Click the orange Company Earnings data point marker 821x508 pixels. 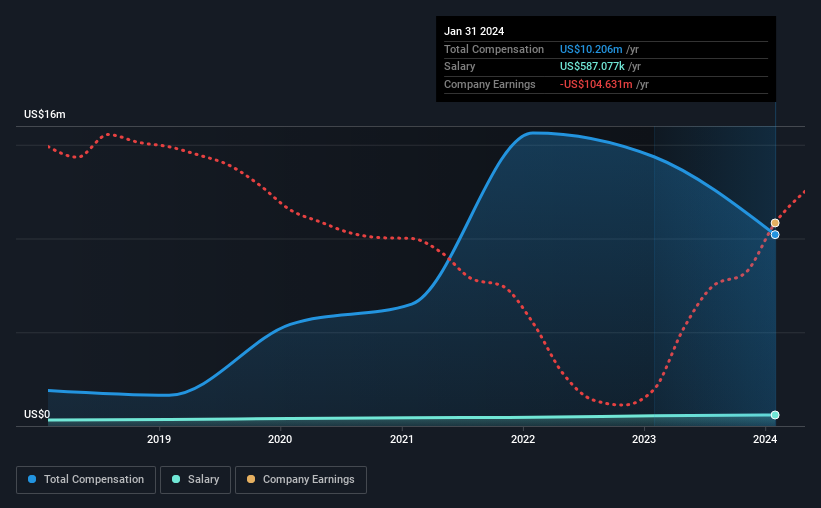pyautogui.click(x=775, y=223)
